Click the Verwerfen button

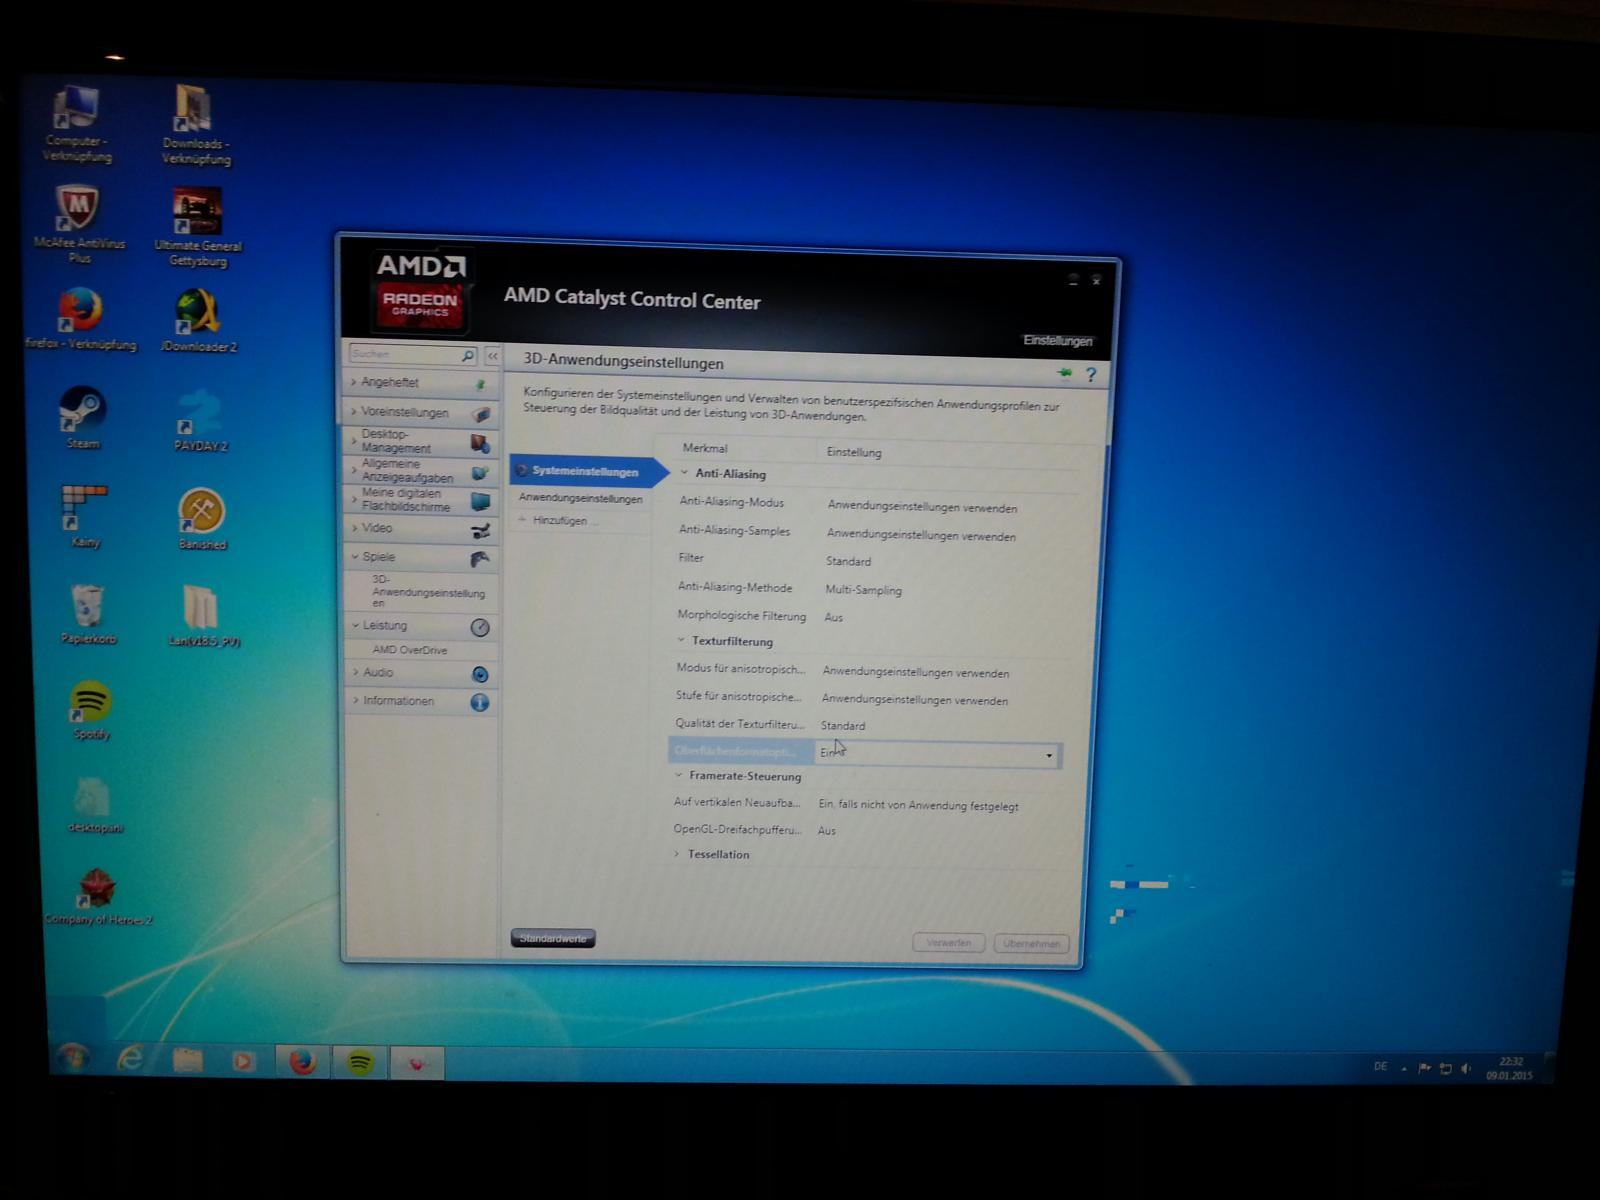click(948, 942)
